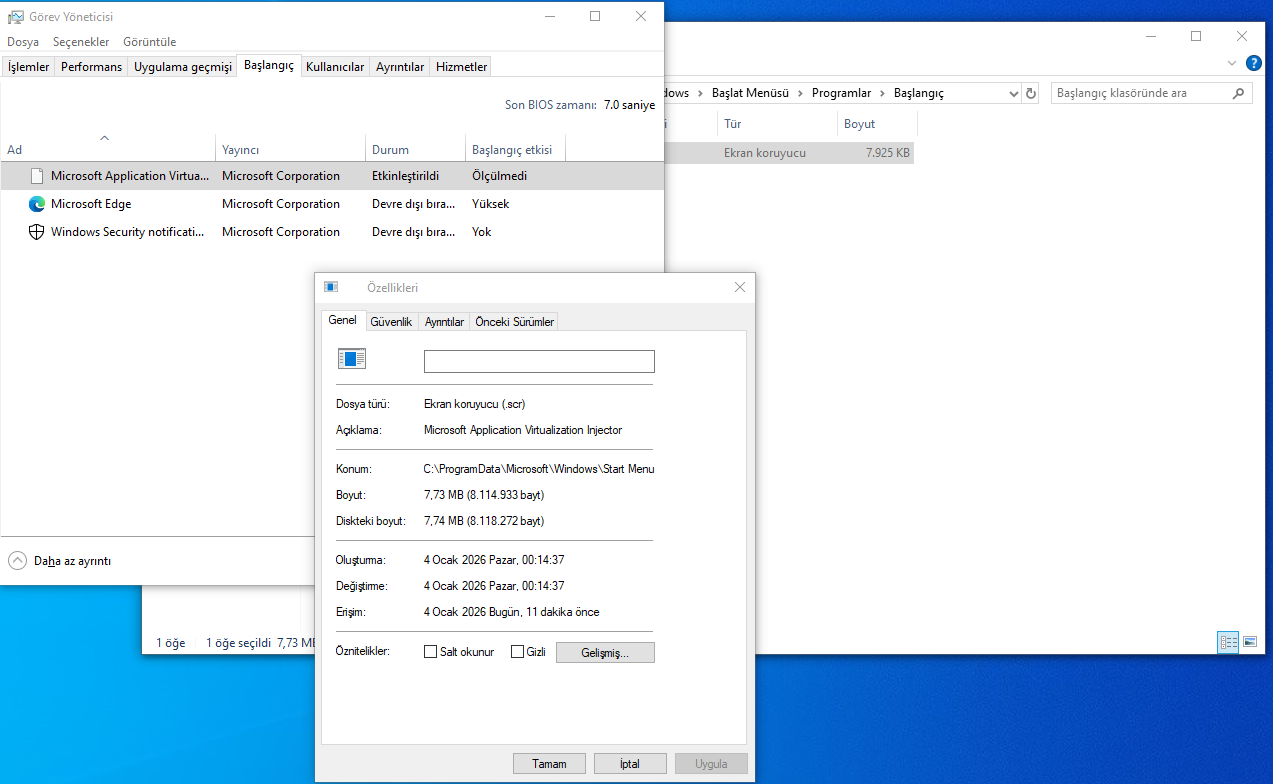
Task: Click the Microsoft Edge icon in startup list
Action: [x=37, y=204]
